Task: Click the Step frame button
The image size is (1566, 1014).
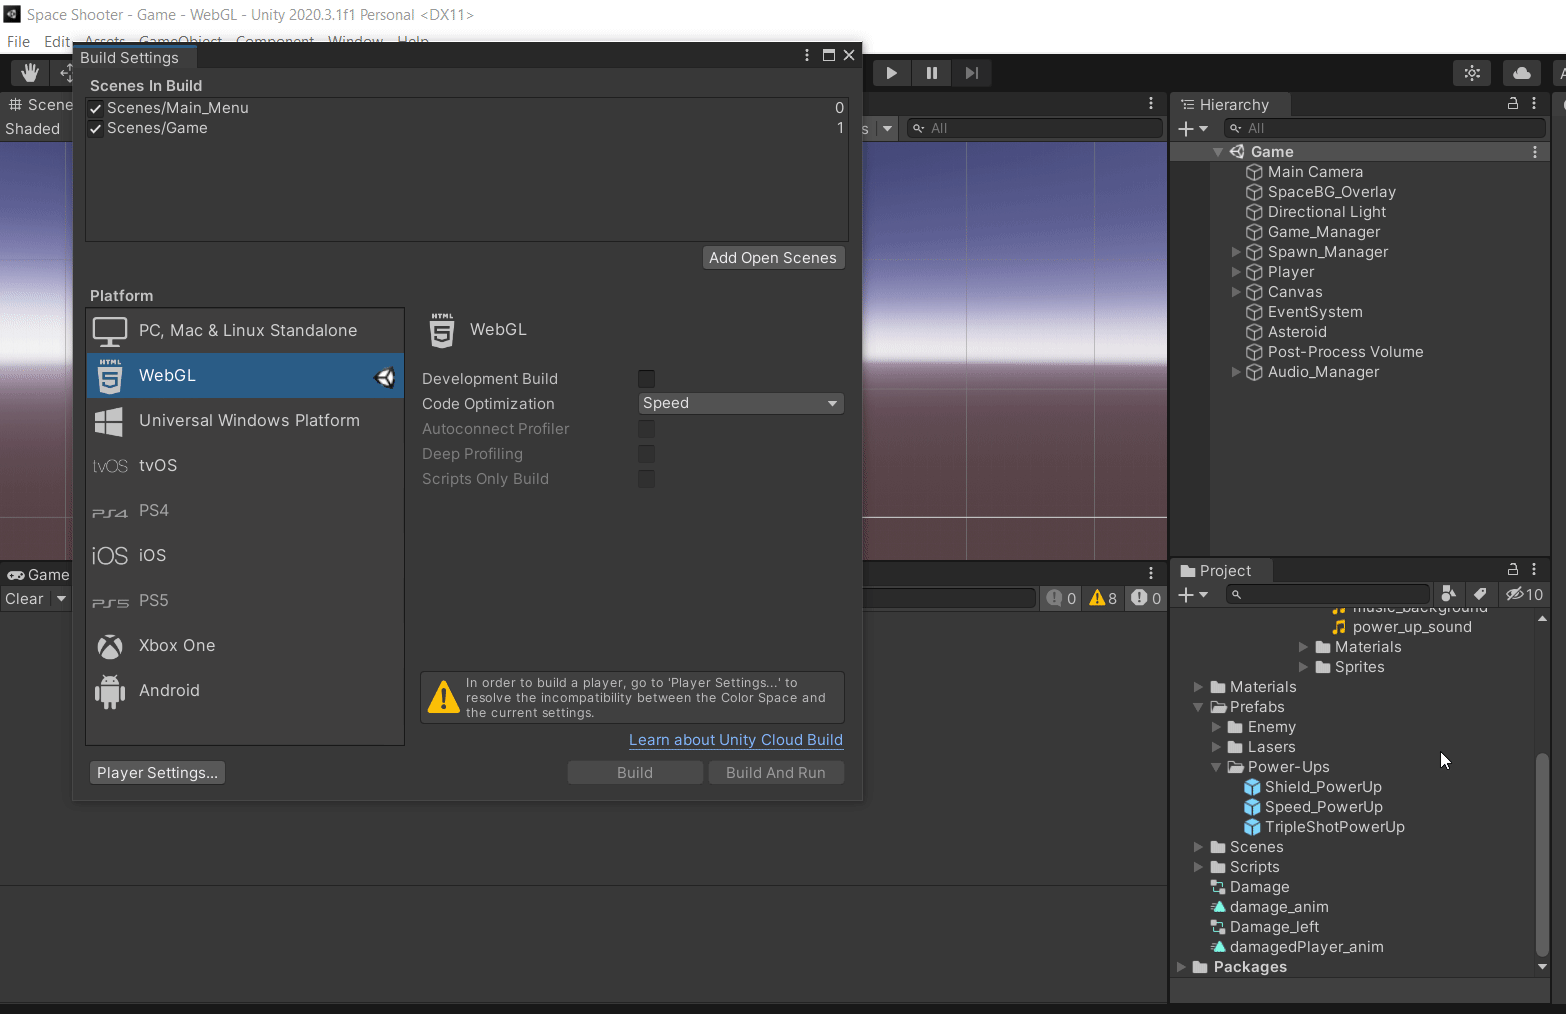Action: 971,73
